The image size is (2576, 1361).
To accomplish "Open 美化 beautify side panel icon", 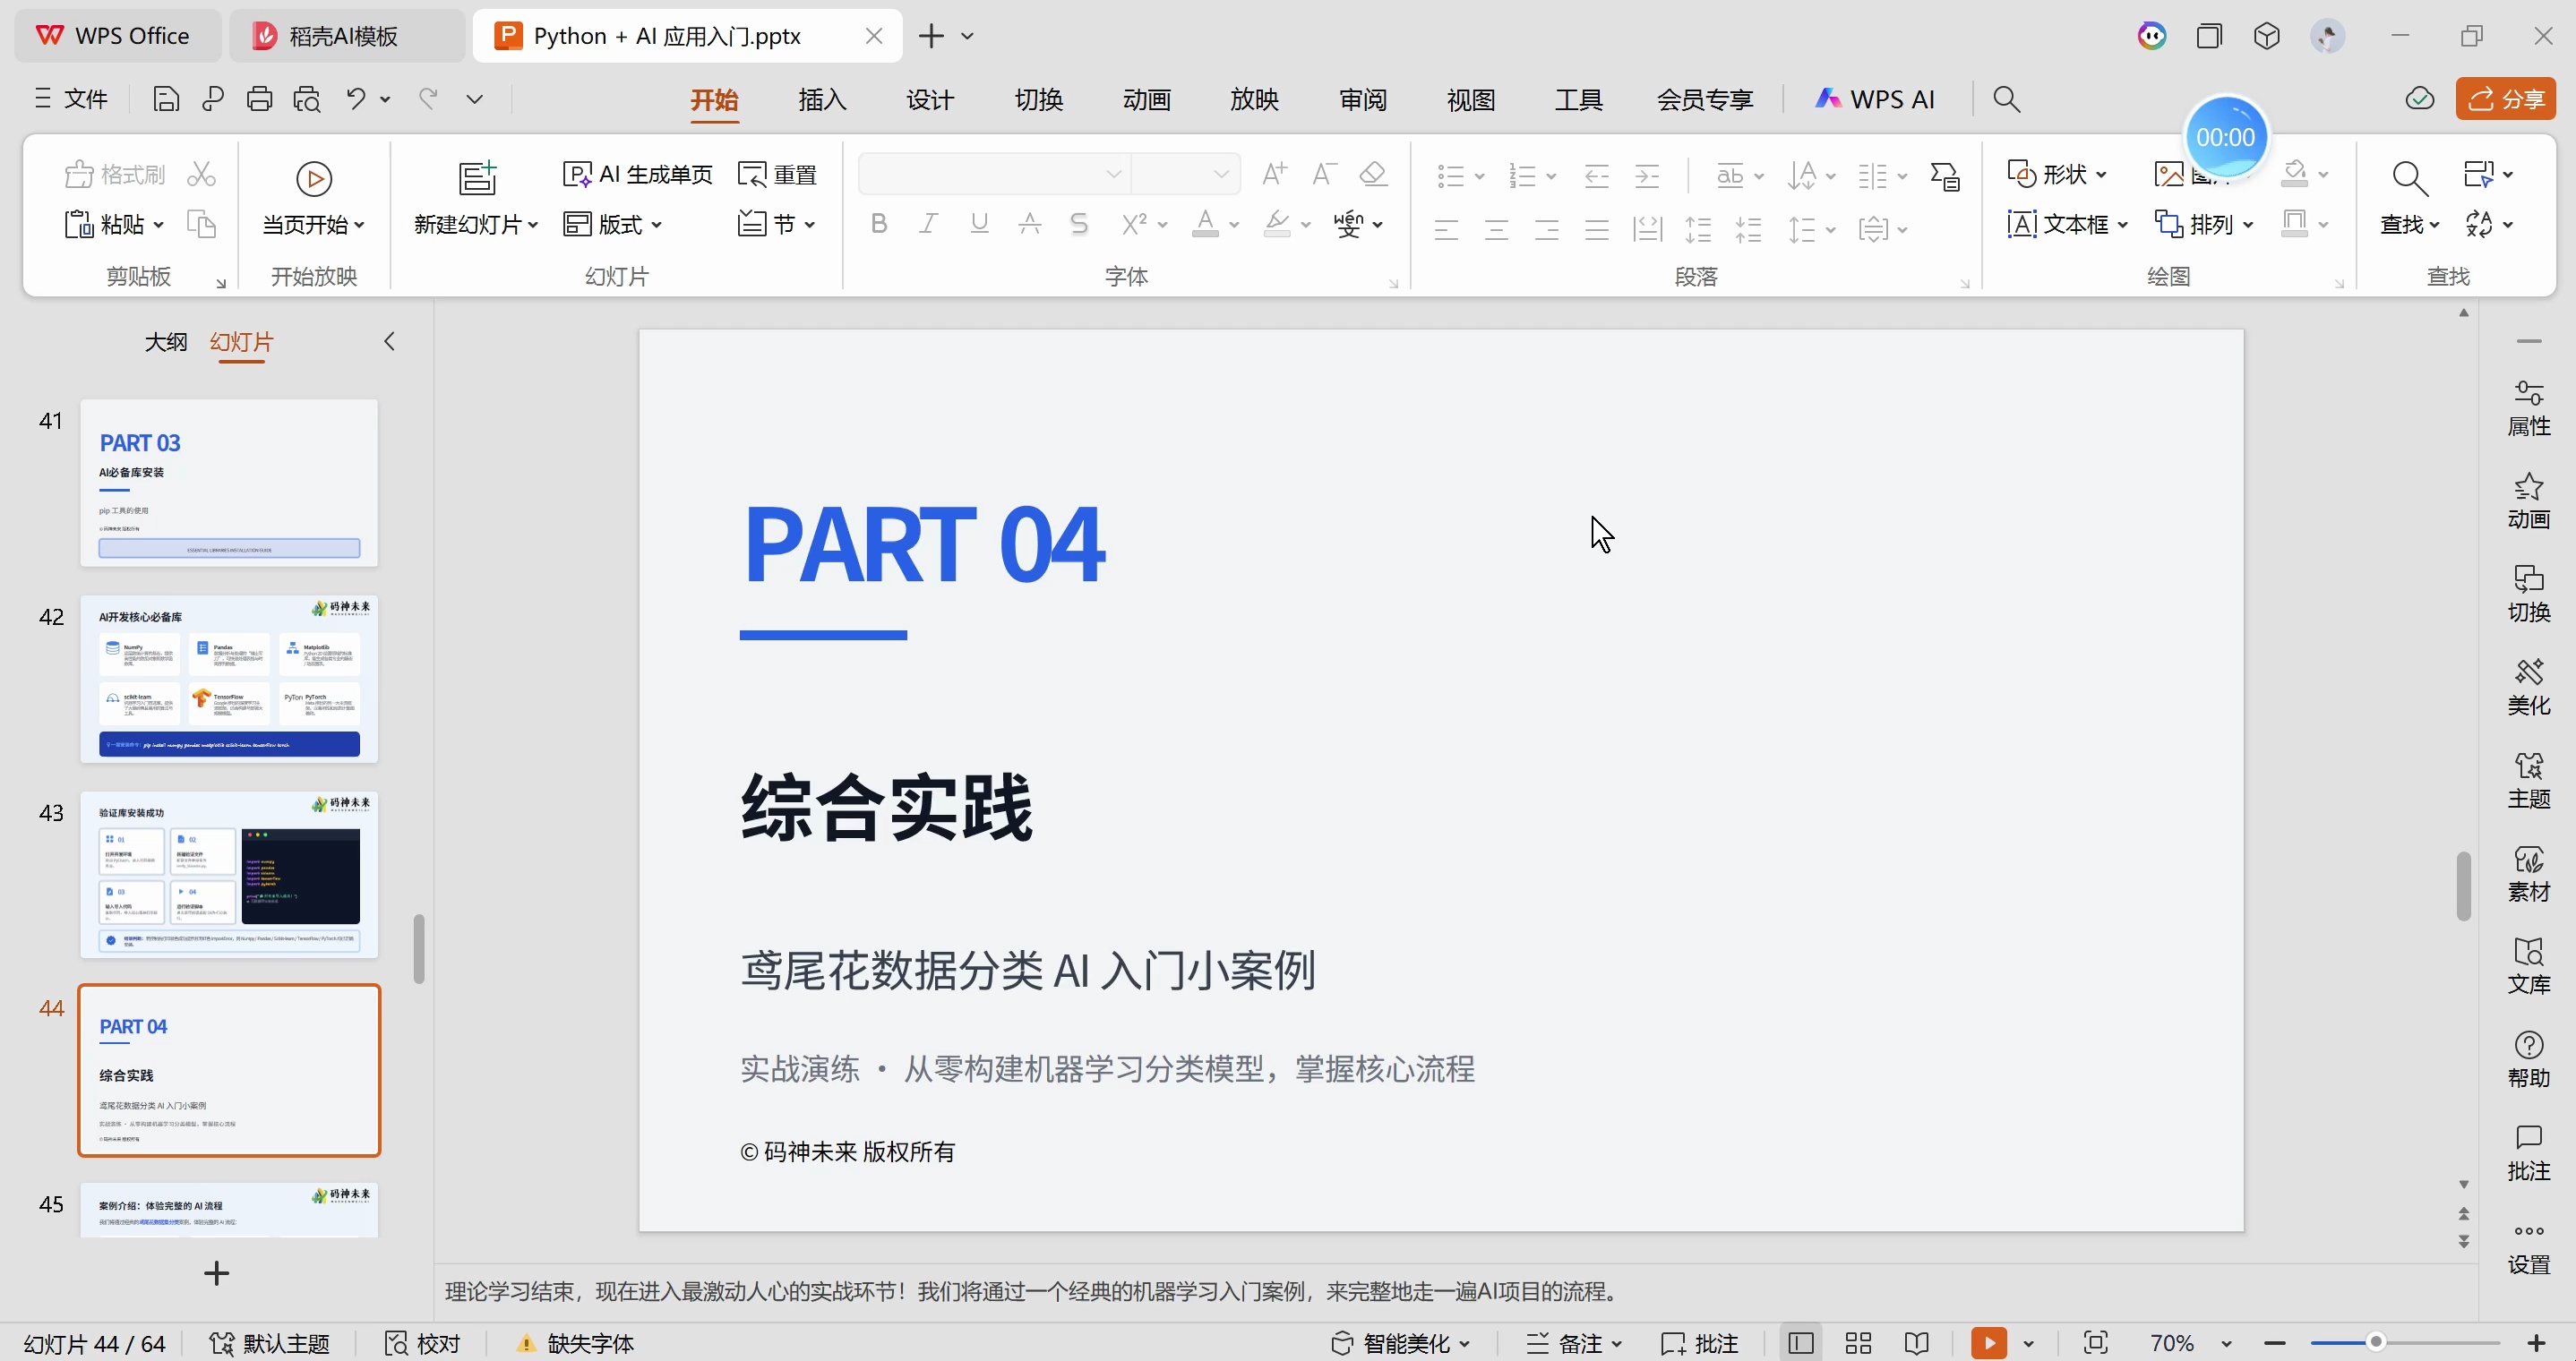I will tap(2529, 688).
